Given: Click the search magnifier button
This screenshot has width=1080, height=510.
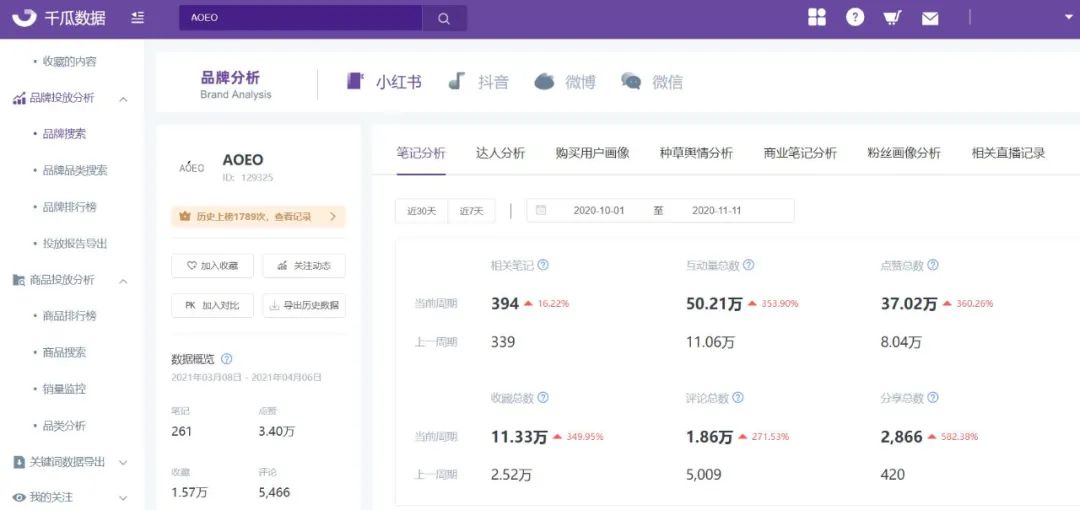Looking at the screenshot, I should (444, 19).
